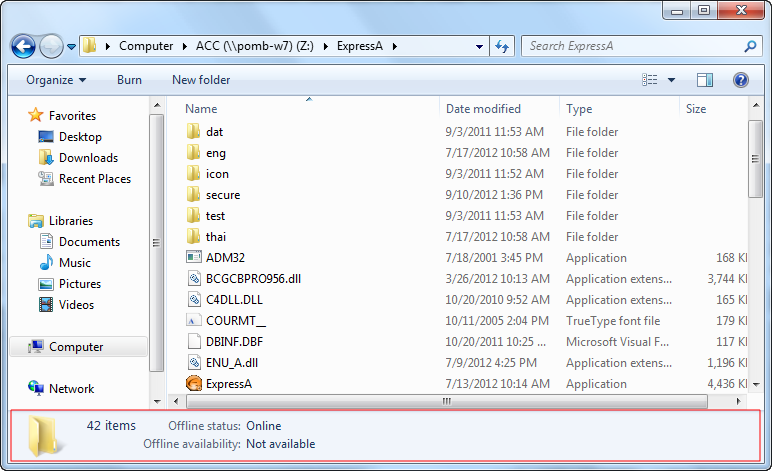The width and height of the screenshot is (772, 471).
Task: Click 'Not available' offline availability value
Action: coord(281,443)
